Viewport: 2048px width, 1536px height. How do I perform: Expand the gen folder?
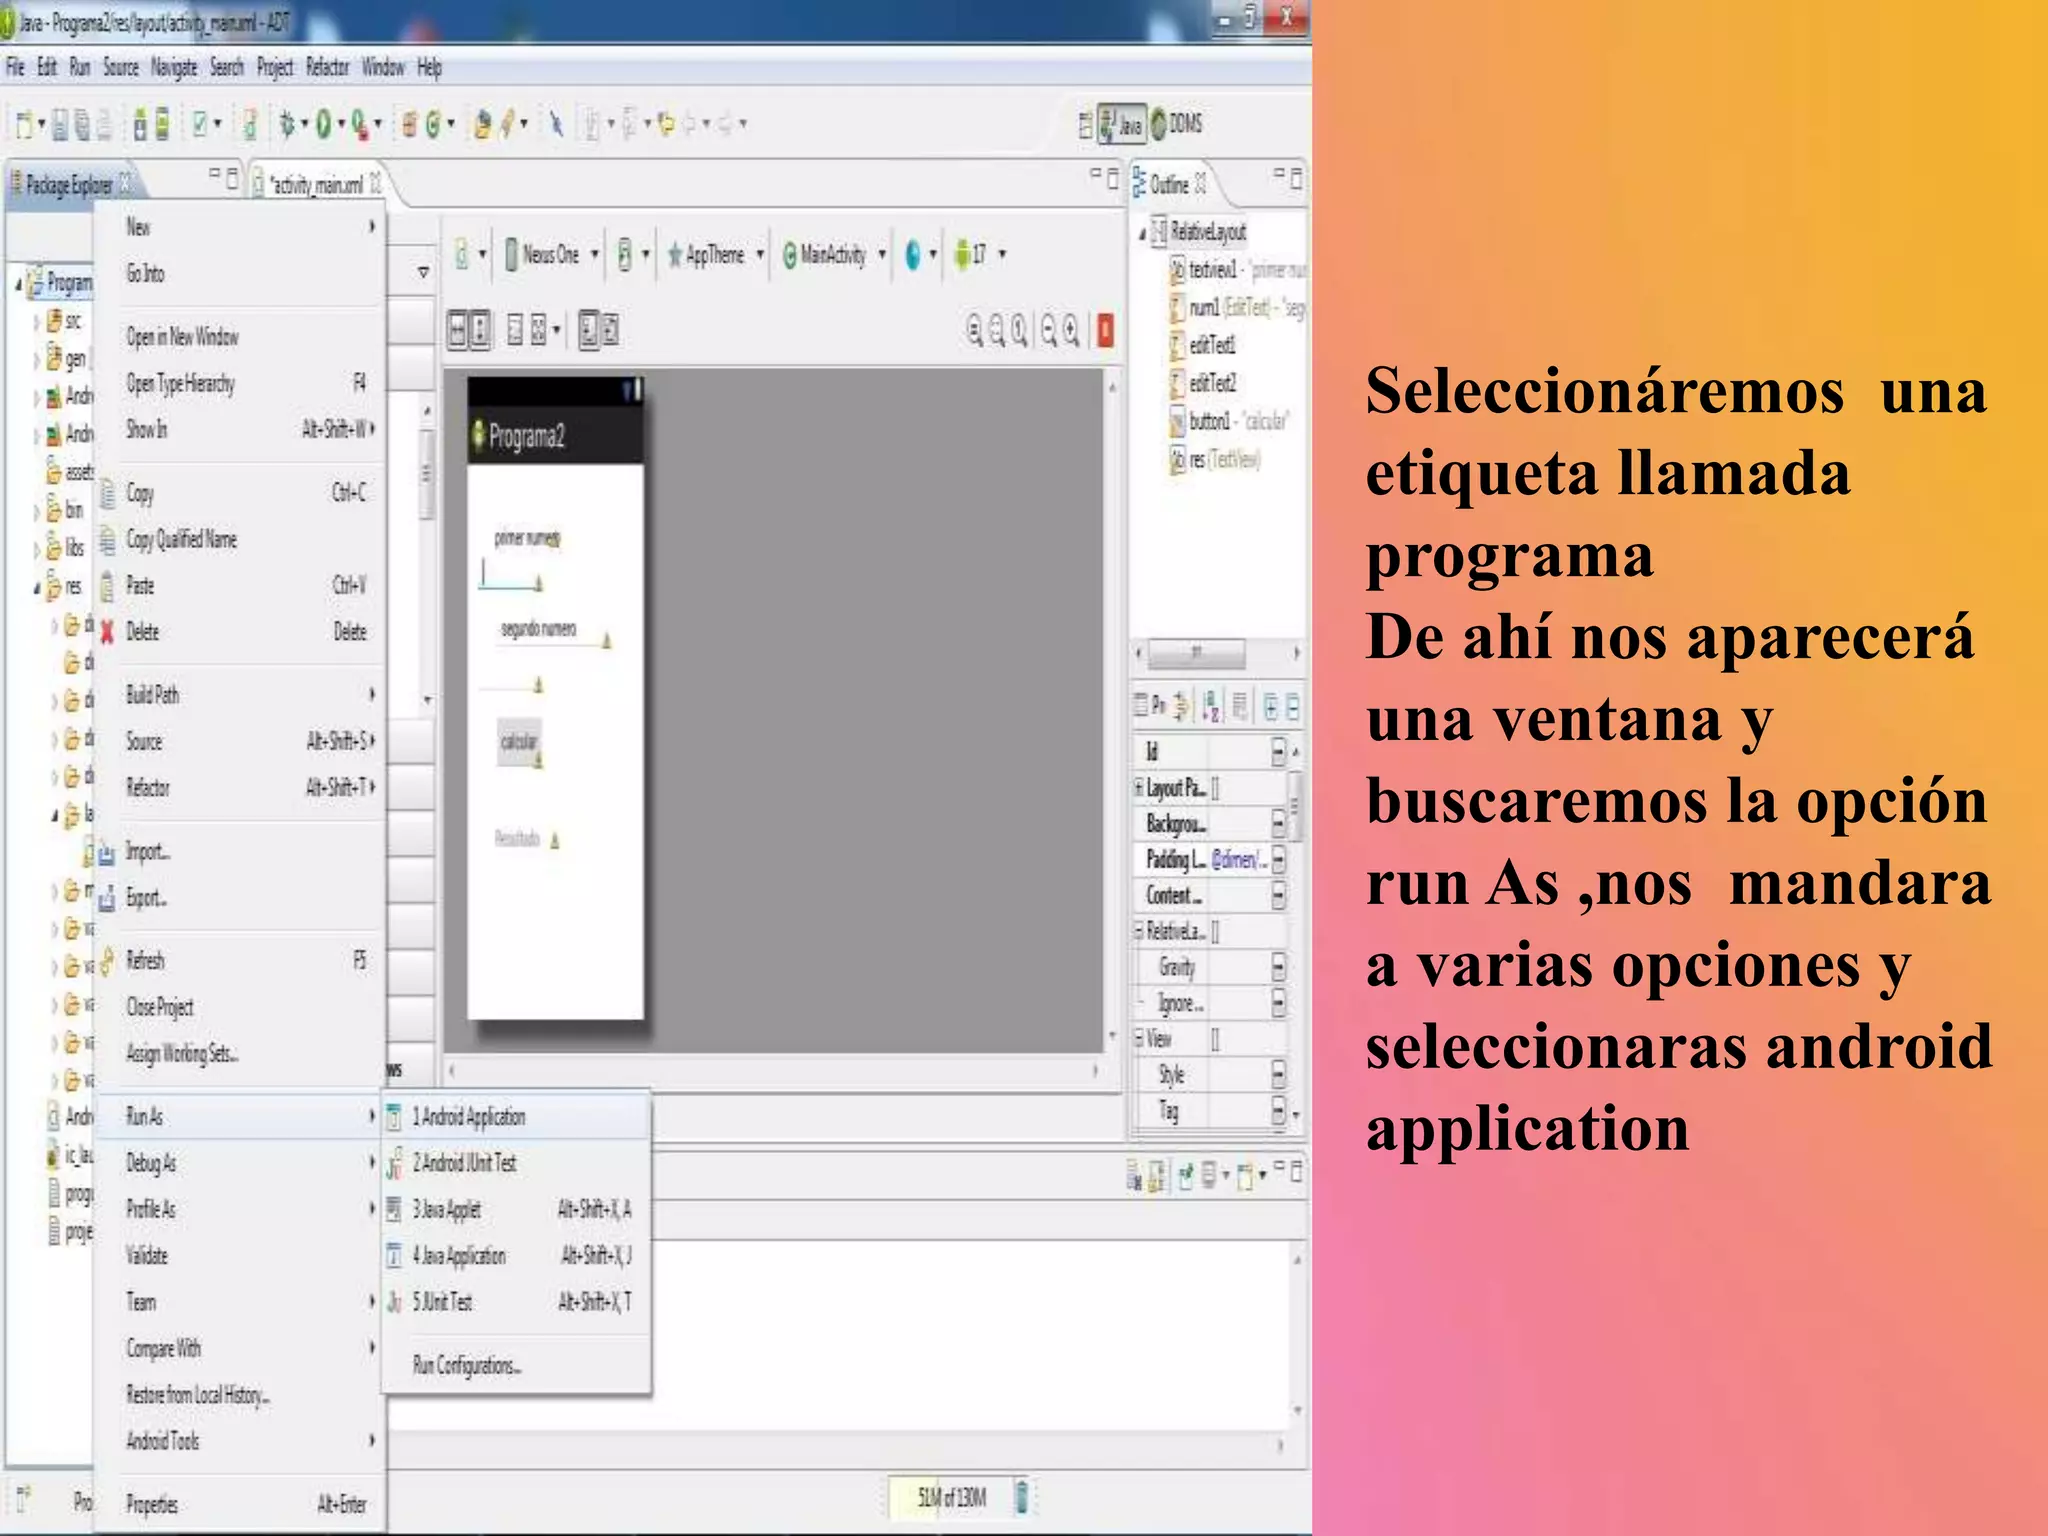[37, 358]
